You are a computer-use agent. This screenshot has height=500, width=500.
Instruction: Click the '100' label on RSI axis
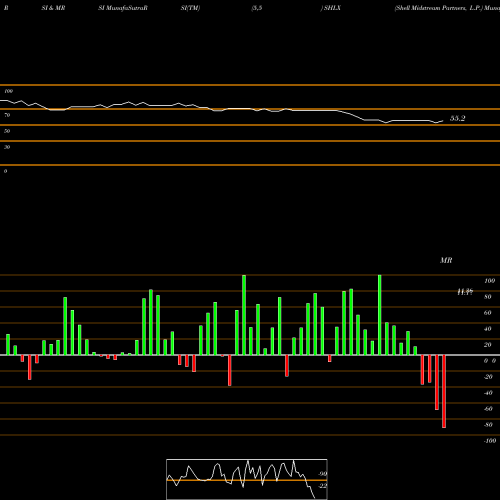pyautogui.click(x=9, y=91)
